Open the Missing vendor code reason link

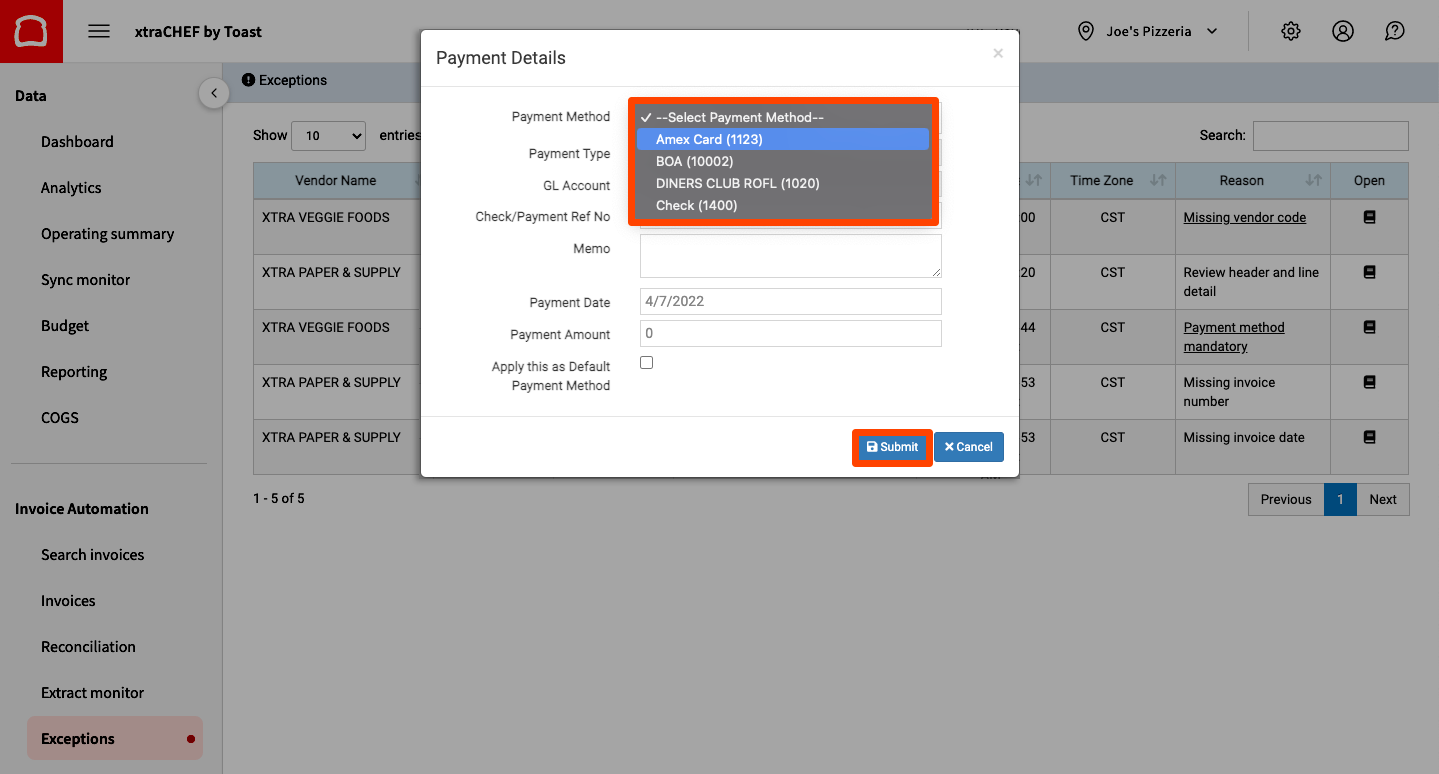(x=1244, y=217)
